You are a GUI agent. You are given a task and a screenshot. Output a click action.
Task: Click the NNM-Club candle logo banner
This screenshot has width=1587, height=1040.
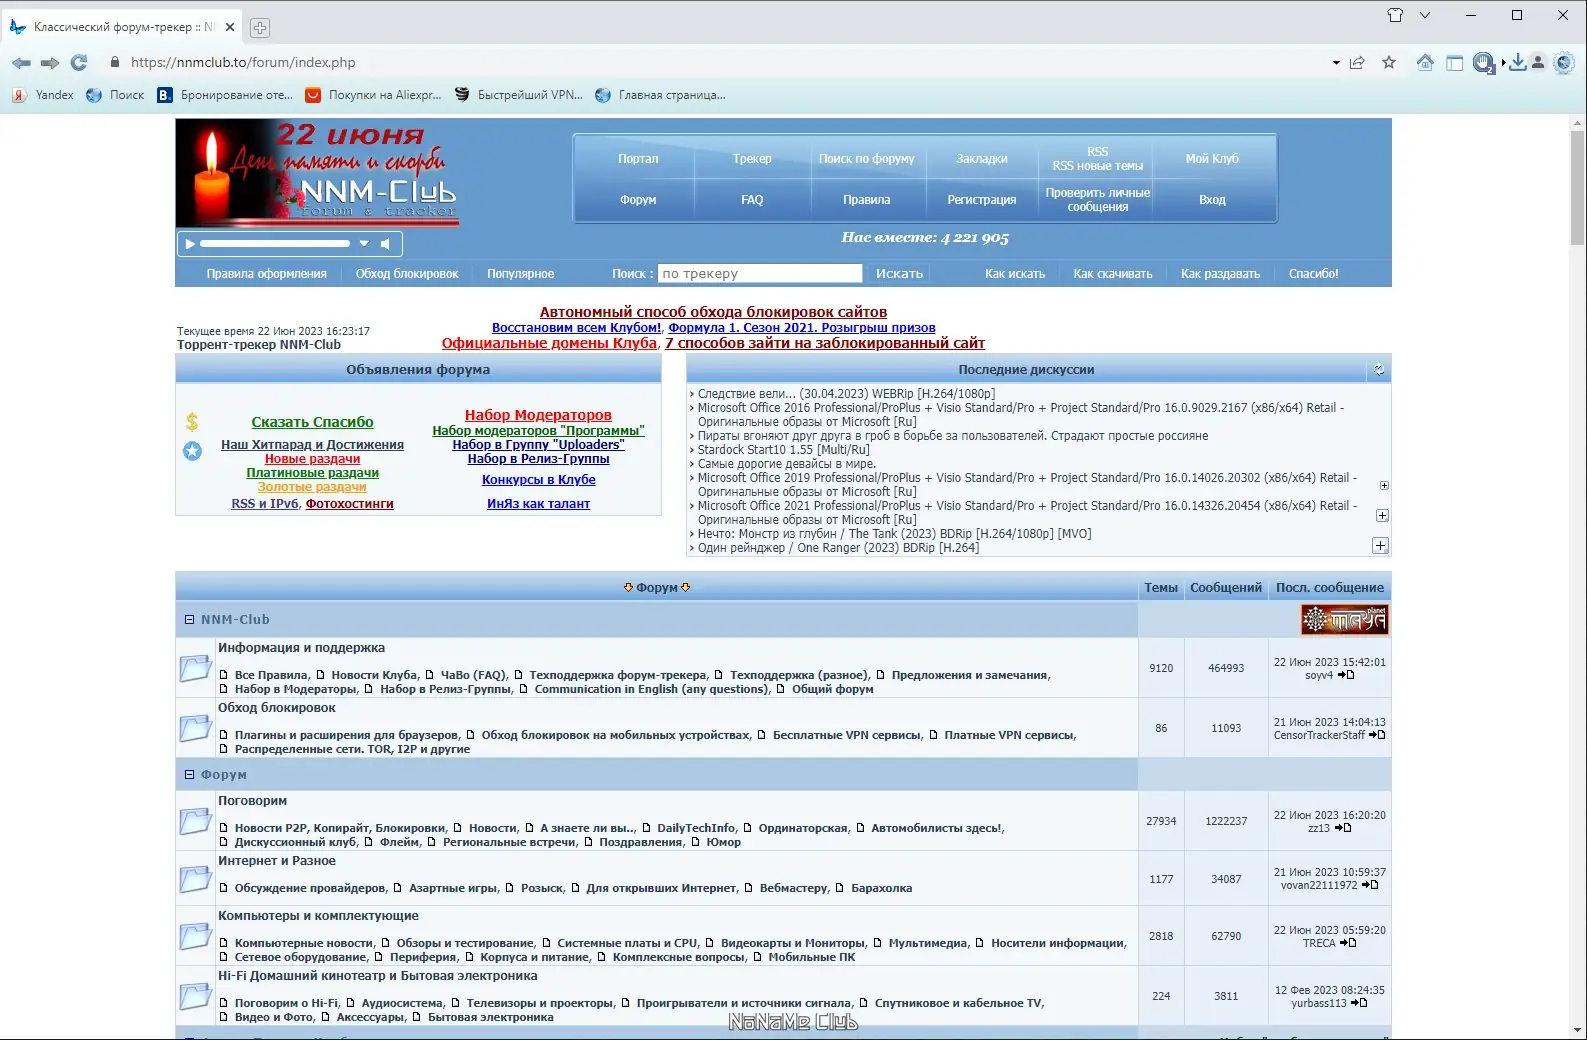[317, 172]
